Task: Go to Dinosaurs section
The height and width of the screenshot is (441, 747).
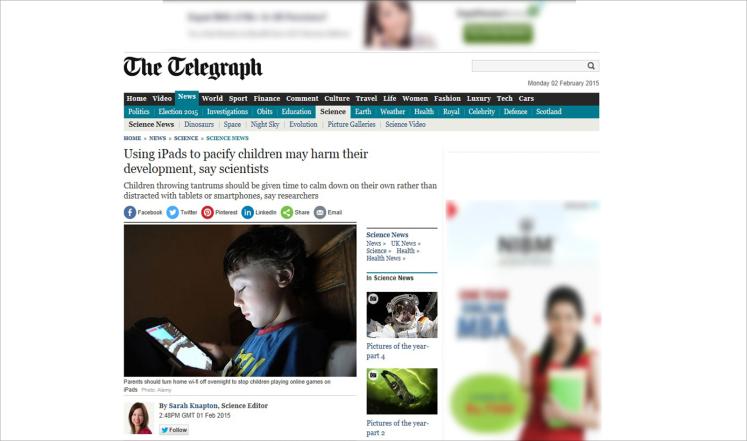Action: pyautogui.click(x=199, y=124)
